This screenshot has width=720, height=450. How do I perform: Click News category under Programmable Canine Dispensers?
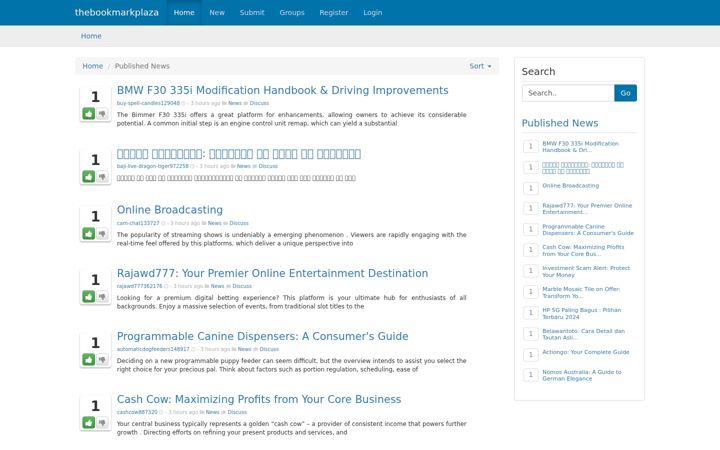click(x=244, y=349)
